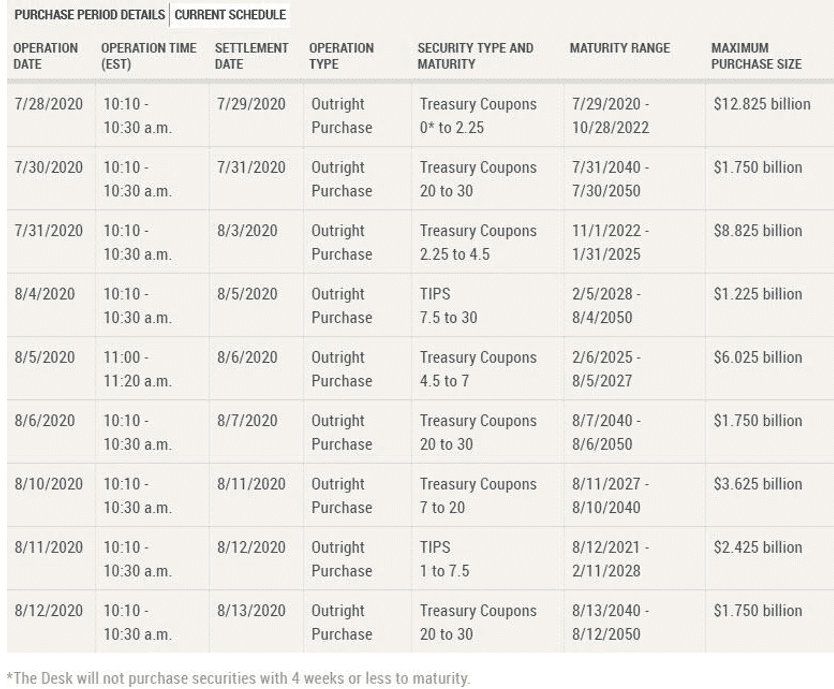
Task: Select the $3.625 billion purchase size cell
Action: (x=757, y=485)
